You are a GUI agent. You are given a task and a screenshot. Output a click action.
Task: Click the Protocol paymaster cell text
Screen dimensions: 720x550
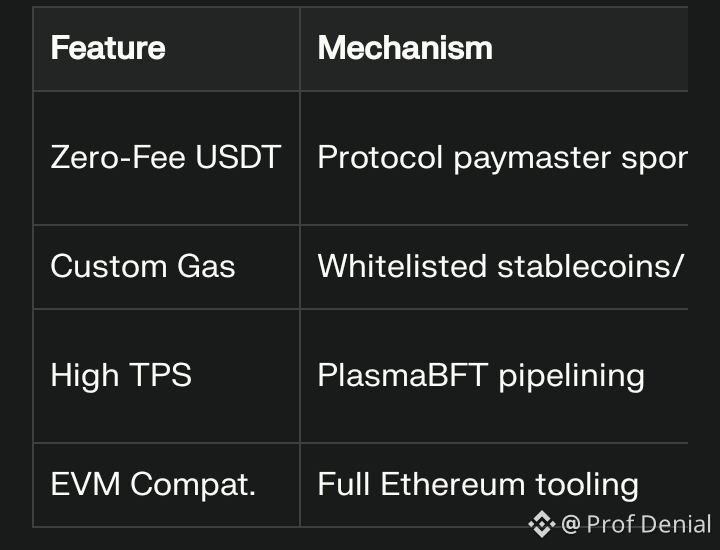coord(503,158)
